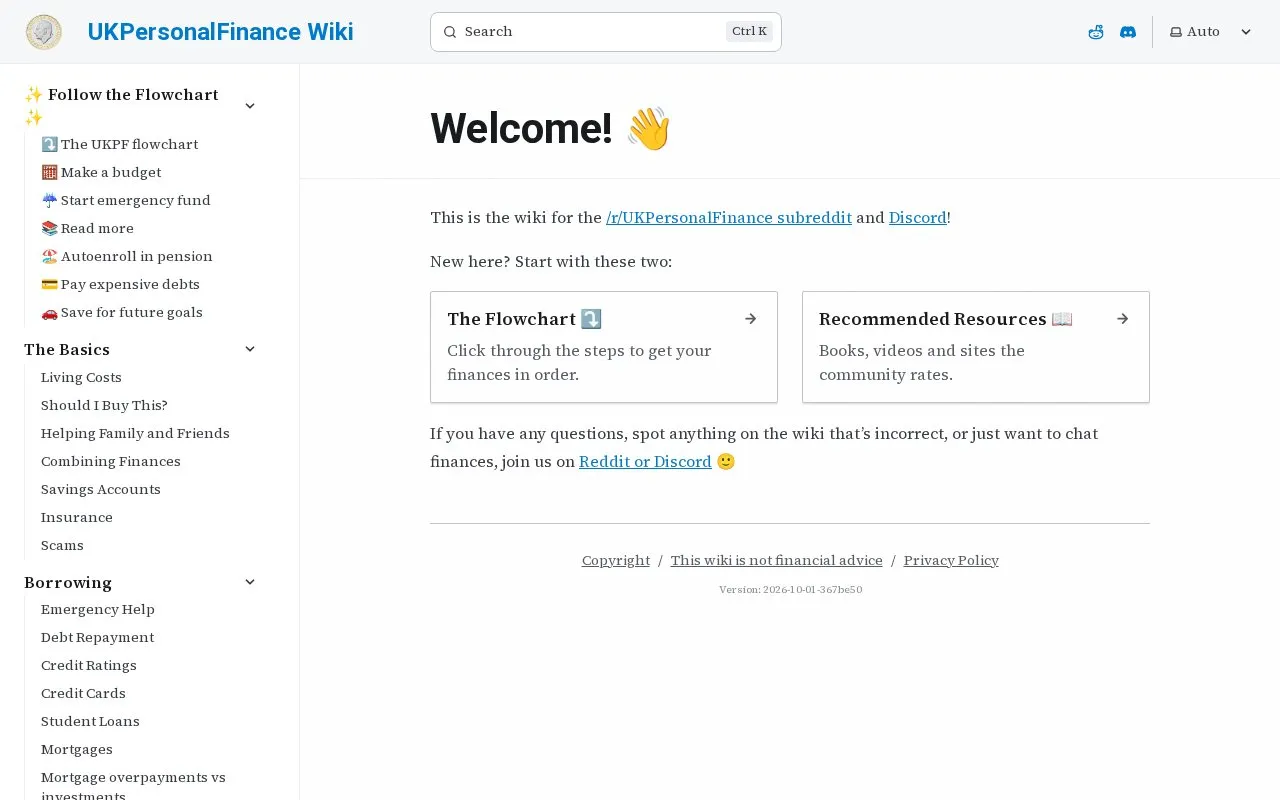The width and height of the screenshot is (1280, 800).
Task: Collapse The Basics sidebar section
Action: (250, 349)
